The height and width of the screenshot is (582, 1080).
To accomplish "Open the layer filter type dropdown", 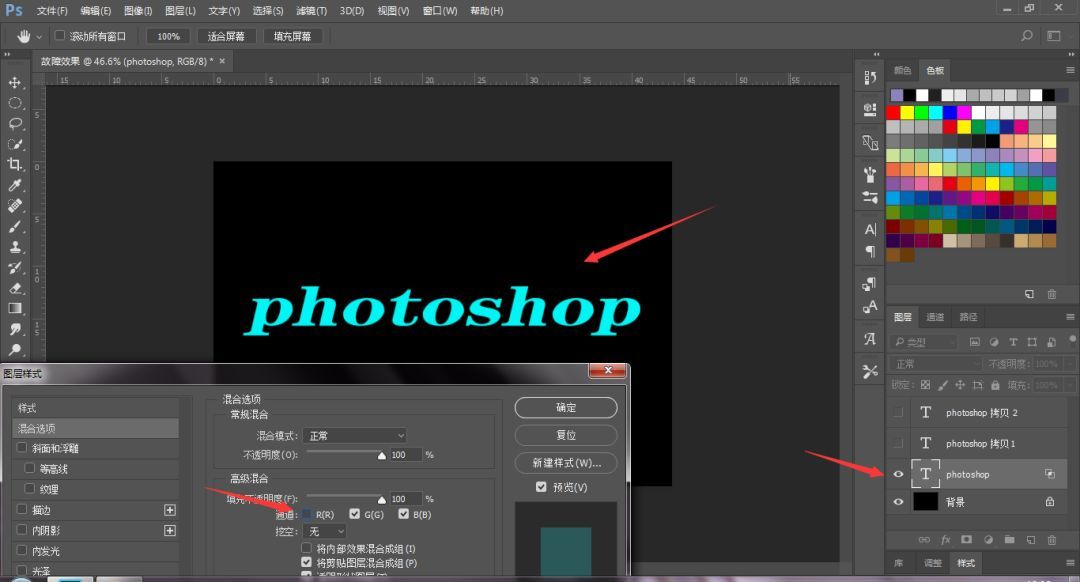I will 924,342.
